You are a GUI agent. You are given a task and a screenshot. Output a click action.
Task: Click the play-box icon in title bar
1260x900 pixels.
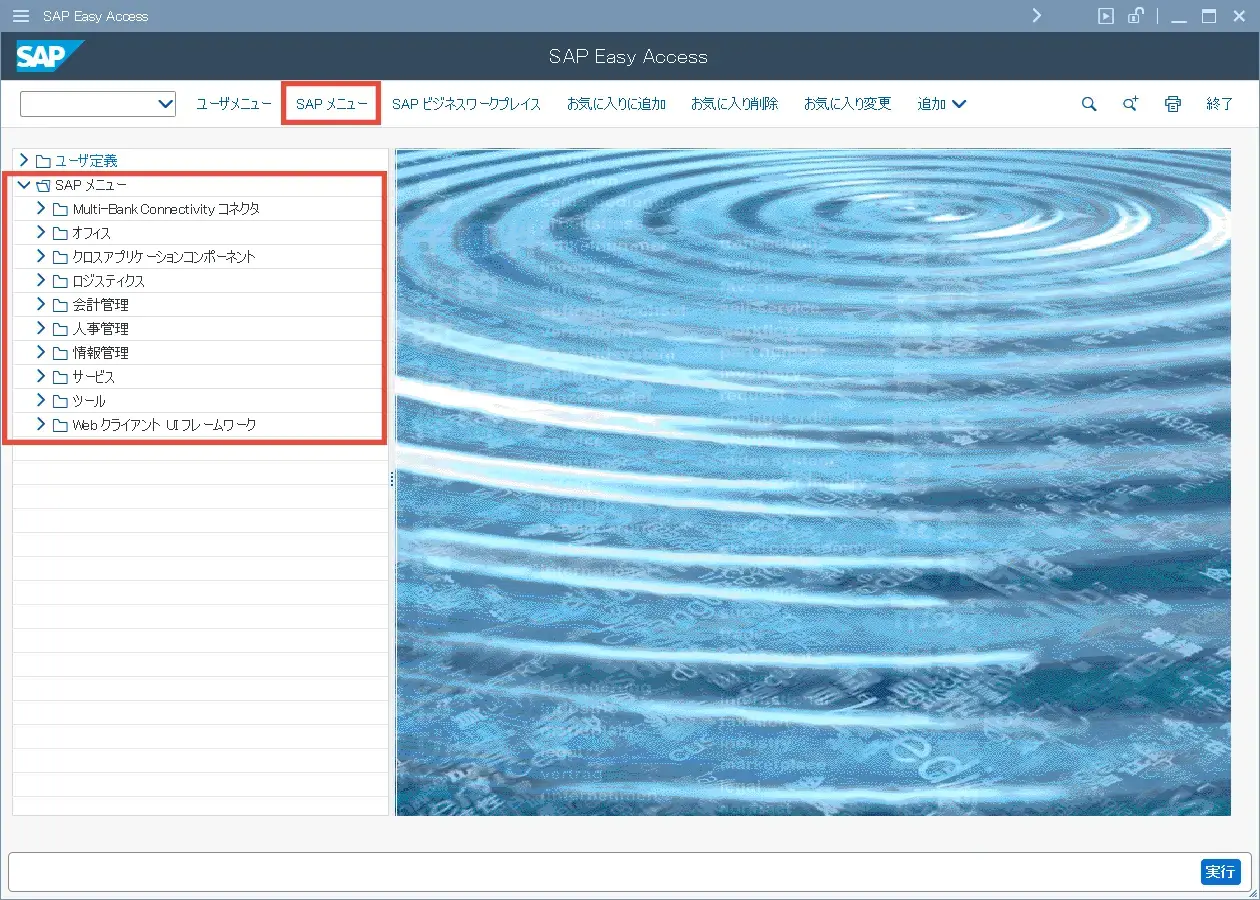click(x=1105, y=16)
